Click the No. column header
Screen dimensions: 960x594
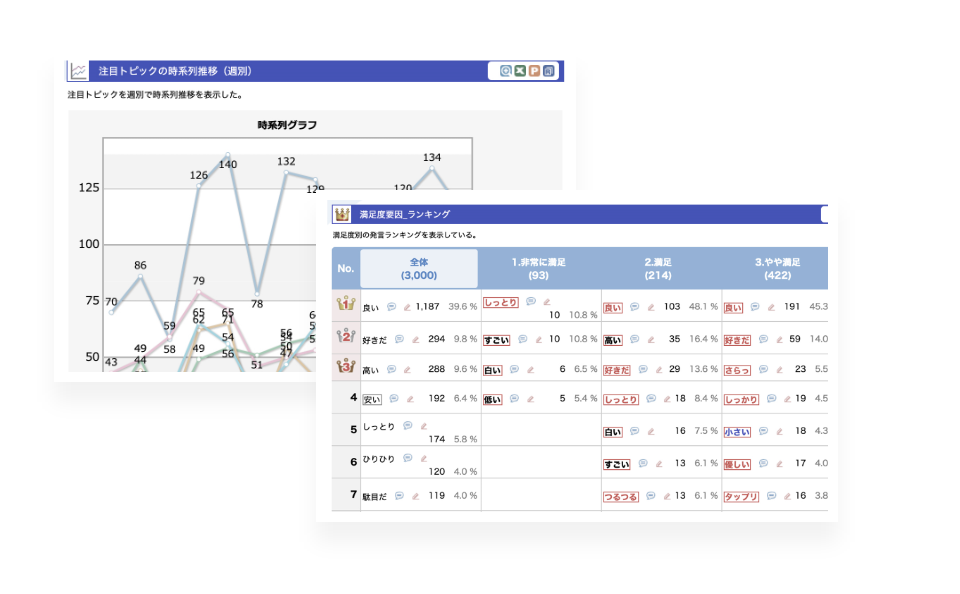(x=346, y=268)
